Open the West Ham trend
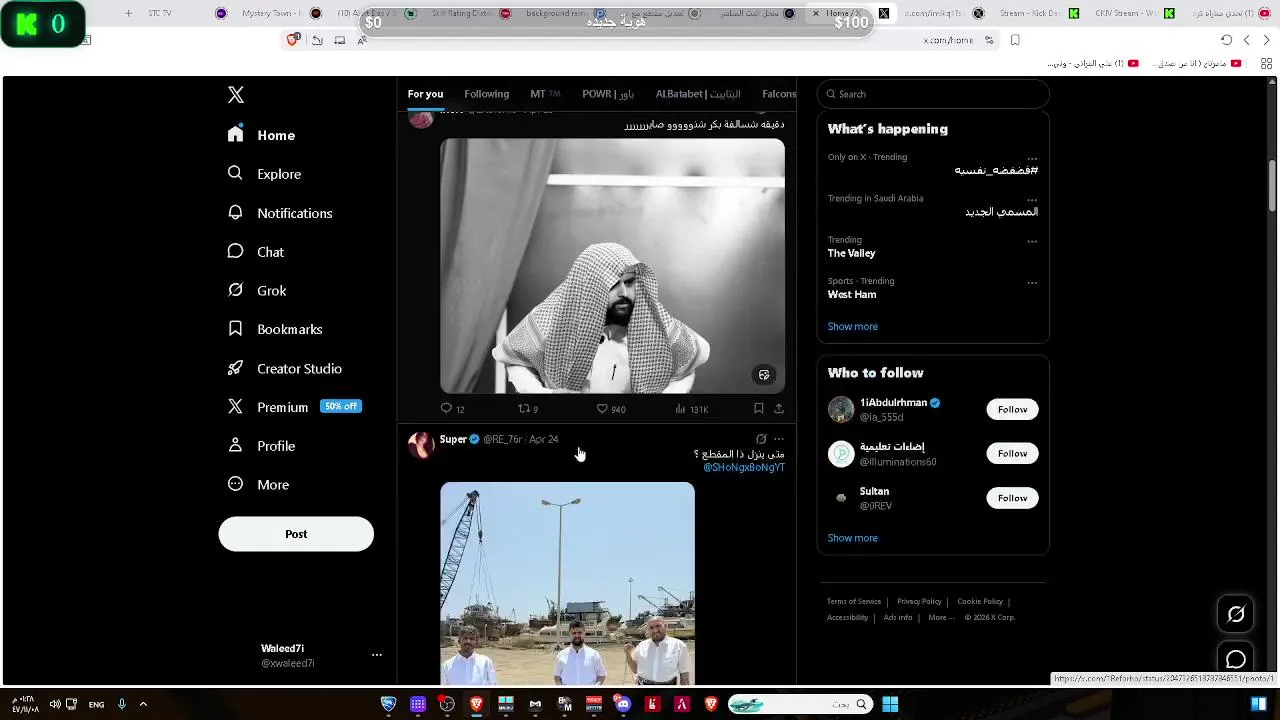This screenshot has width=1280, height=720. coord(852,295)
